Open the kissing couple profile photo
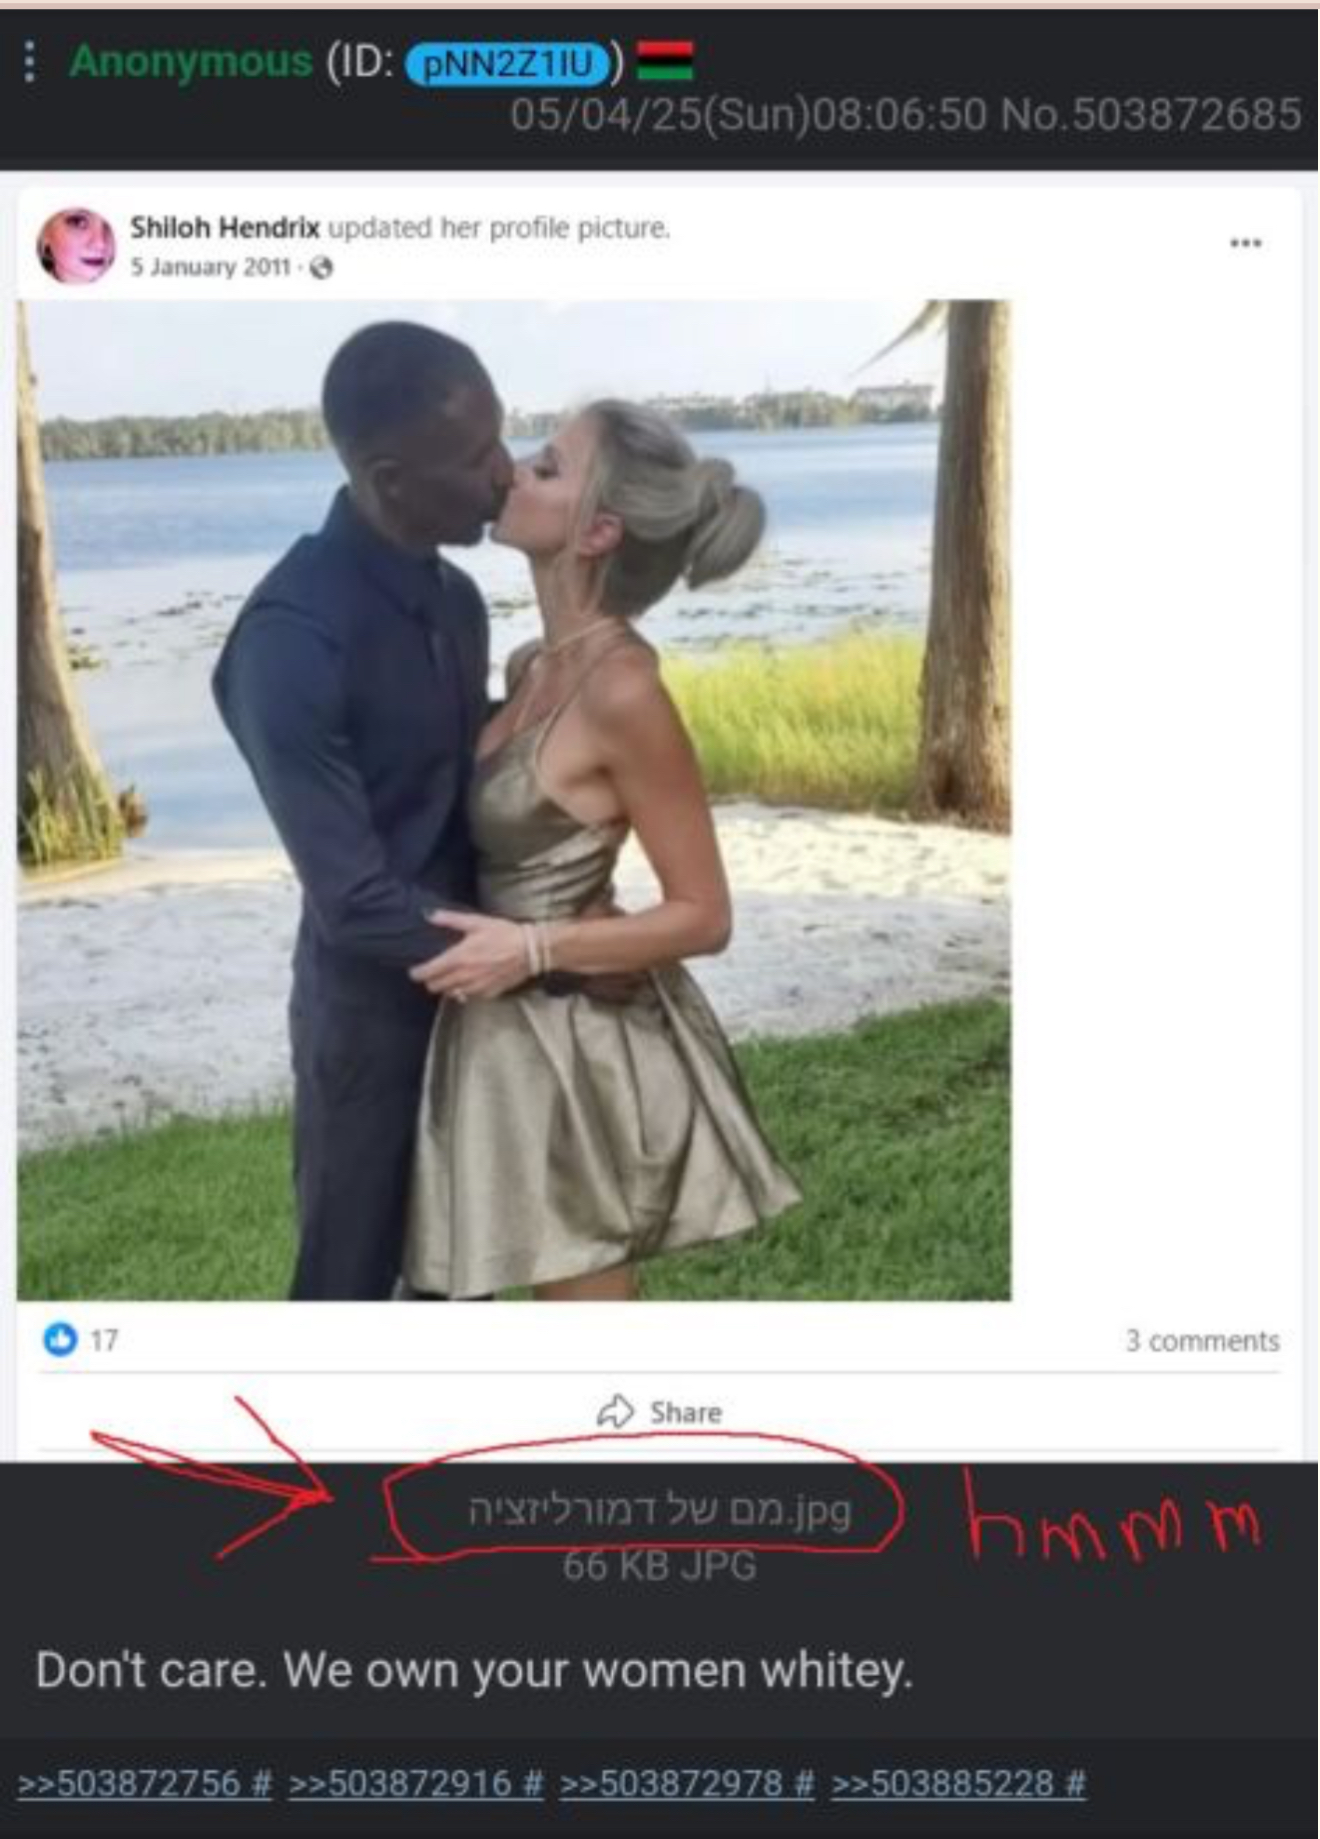 coord(514,800)
